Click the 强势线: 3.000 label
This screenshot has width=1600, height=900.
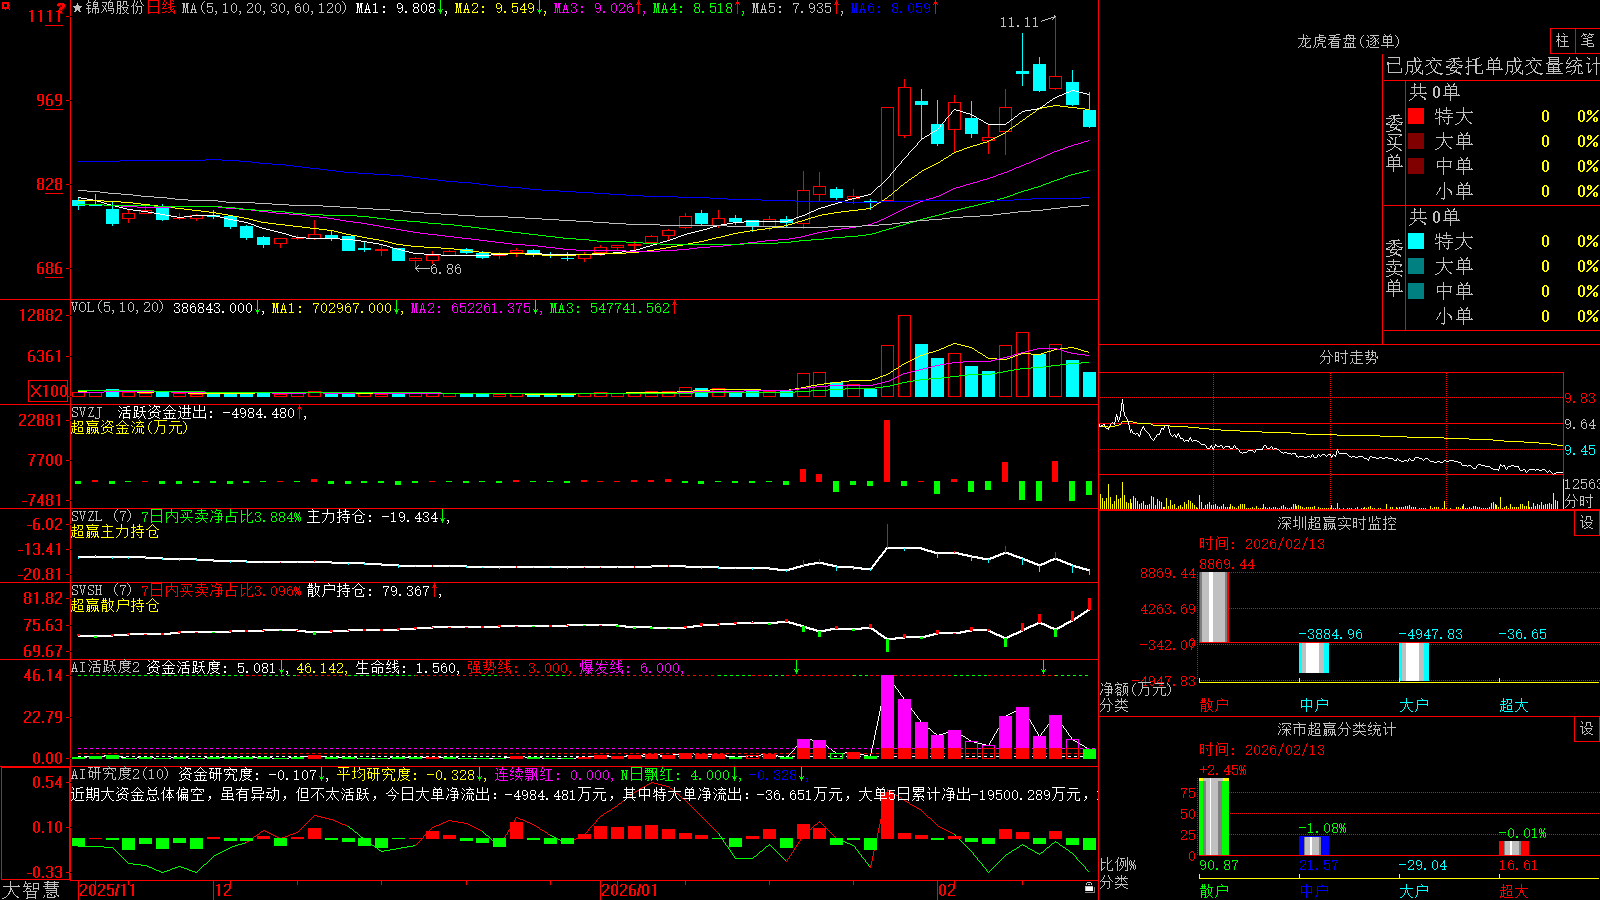tap(519, 668)
